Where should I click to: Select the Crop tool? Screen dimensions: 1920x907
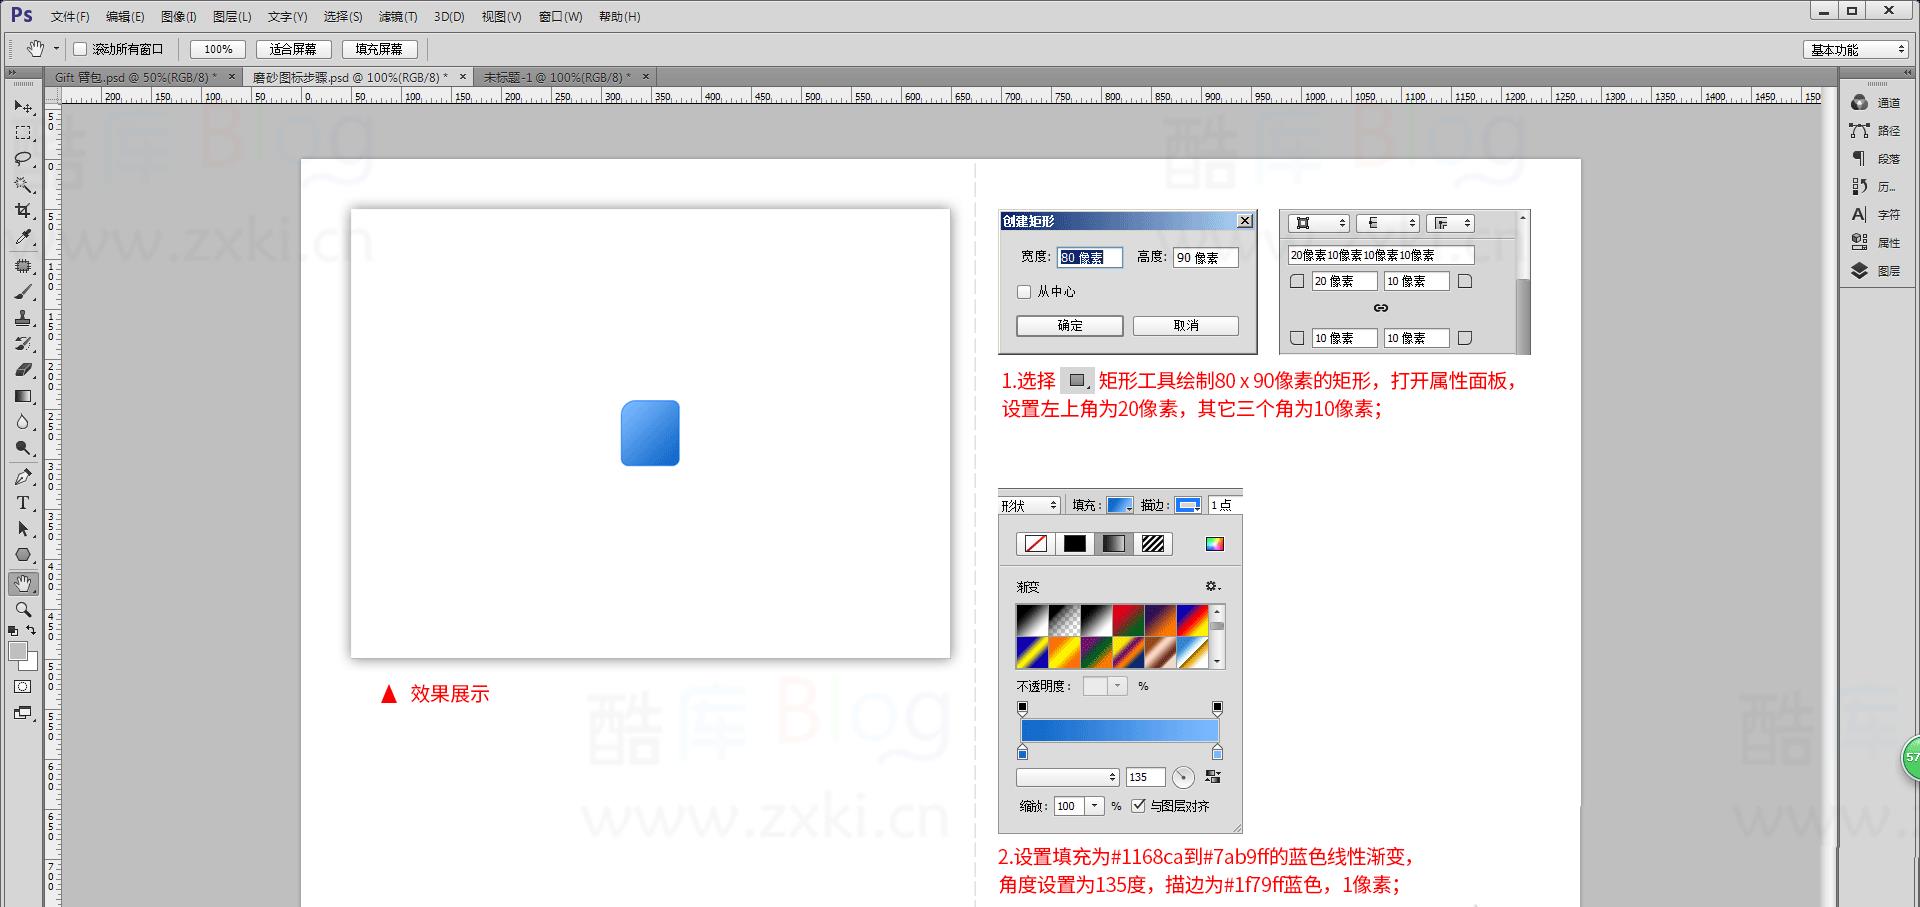point(22,212)
